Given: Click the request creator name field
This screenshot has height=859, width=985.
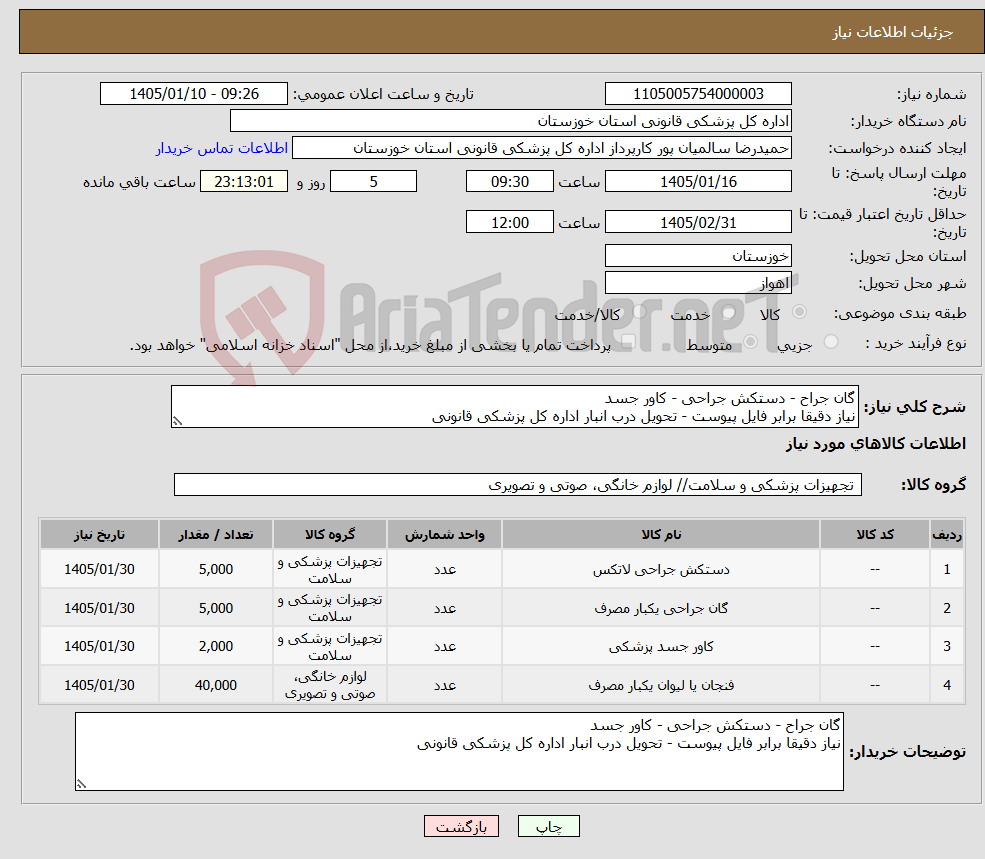Looking at the screenshot, I should [x=541, y=148].
